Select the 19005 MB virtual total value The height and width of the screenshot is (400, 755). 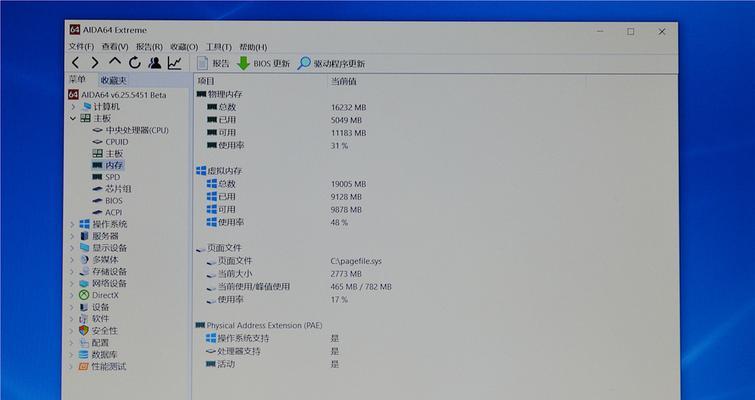click(x=349, y=184)
